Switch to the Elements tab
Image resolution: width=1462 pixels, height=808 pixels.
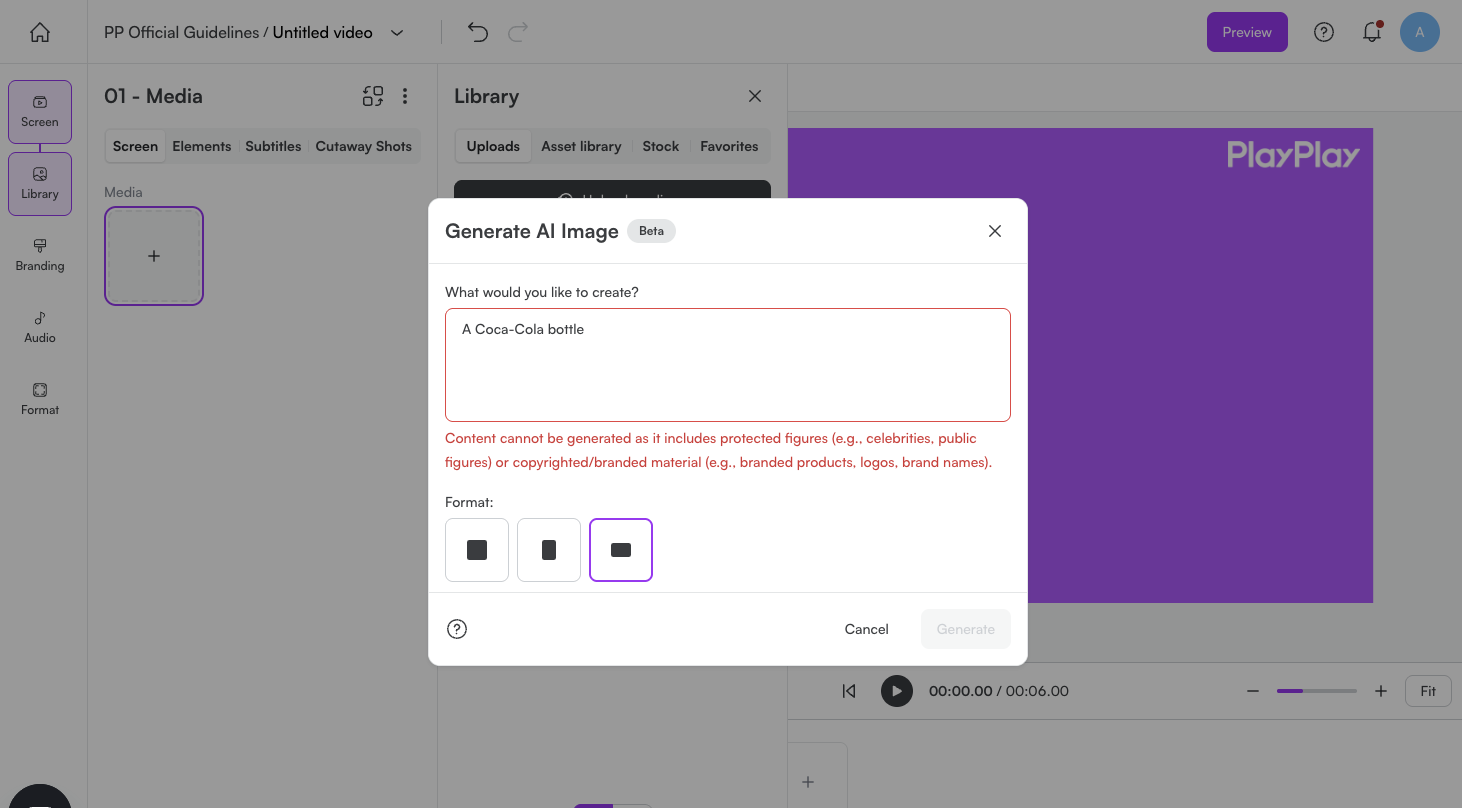202,146
